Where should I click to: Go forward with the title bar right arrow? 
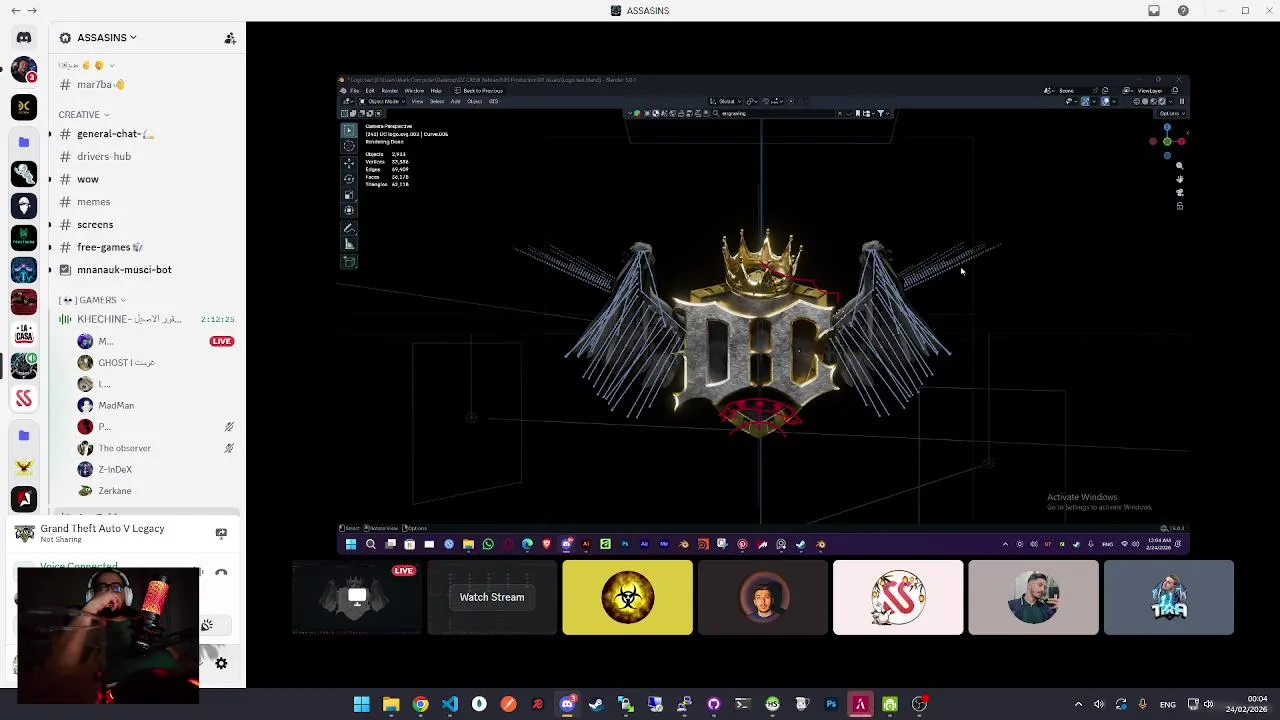(32, 11)
